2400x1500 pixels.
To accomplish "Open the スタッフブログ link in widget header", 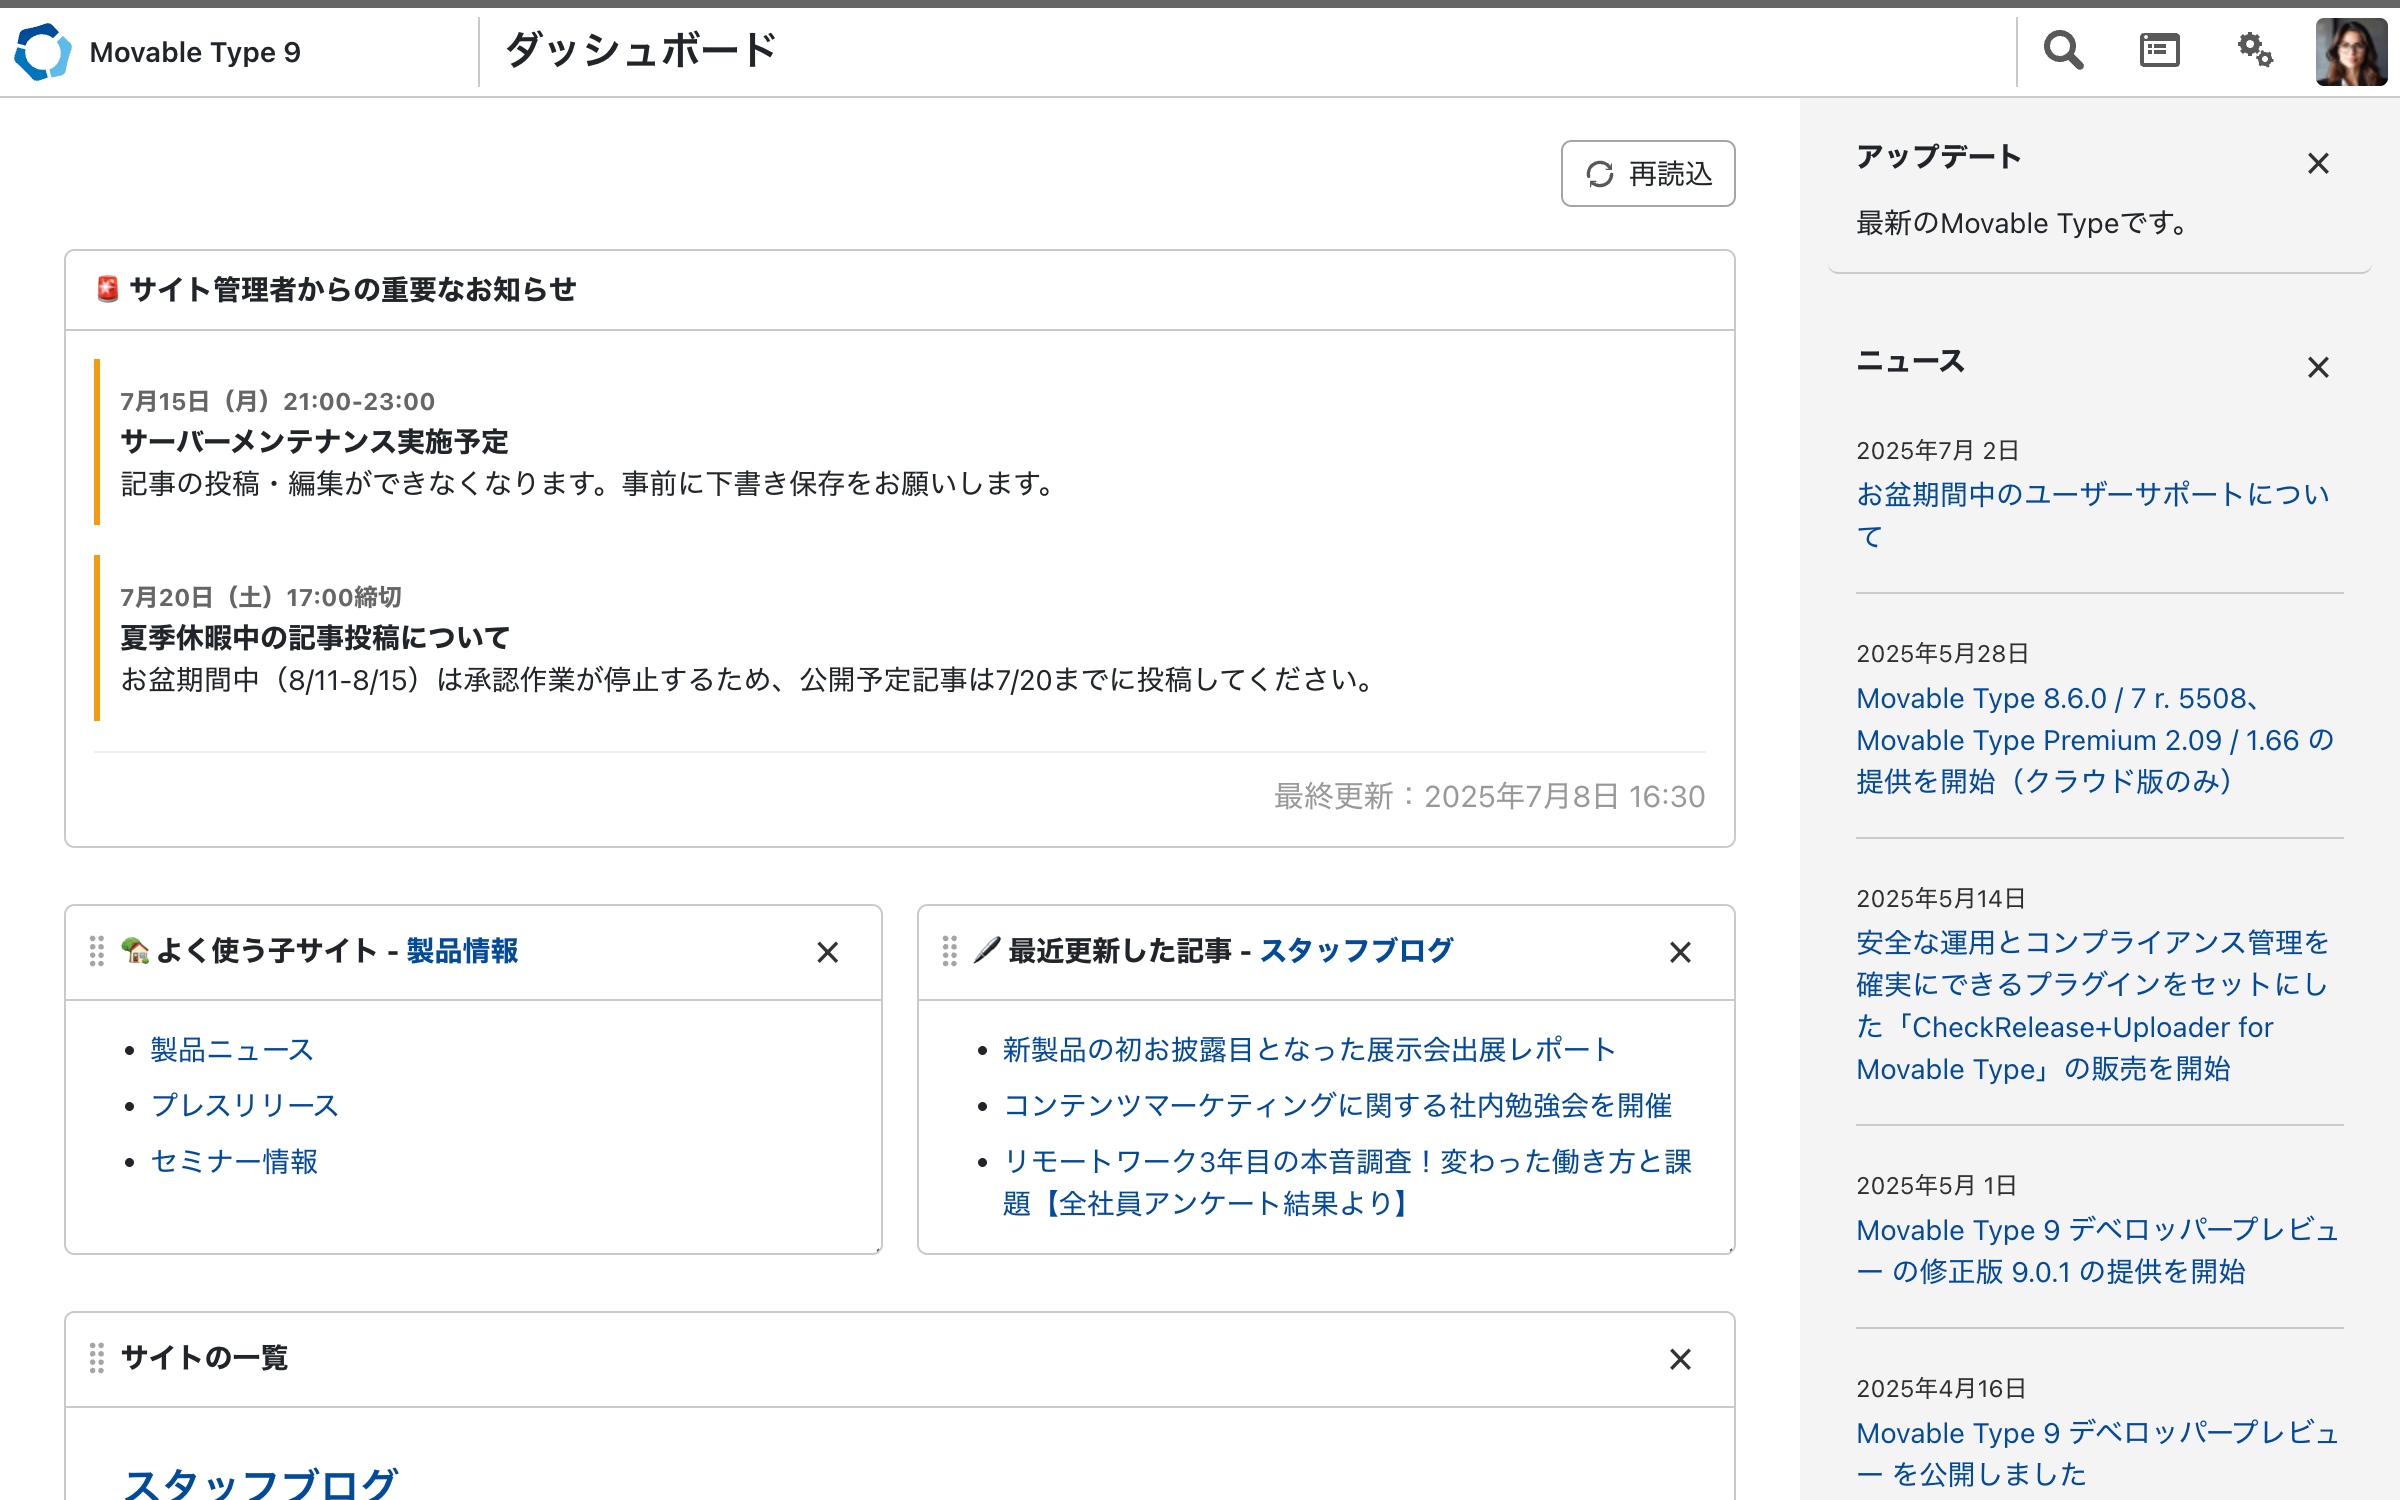I will (1358, 950).
